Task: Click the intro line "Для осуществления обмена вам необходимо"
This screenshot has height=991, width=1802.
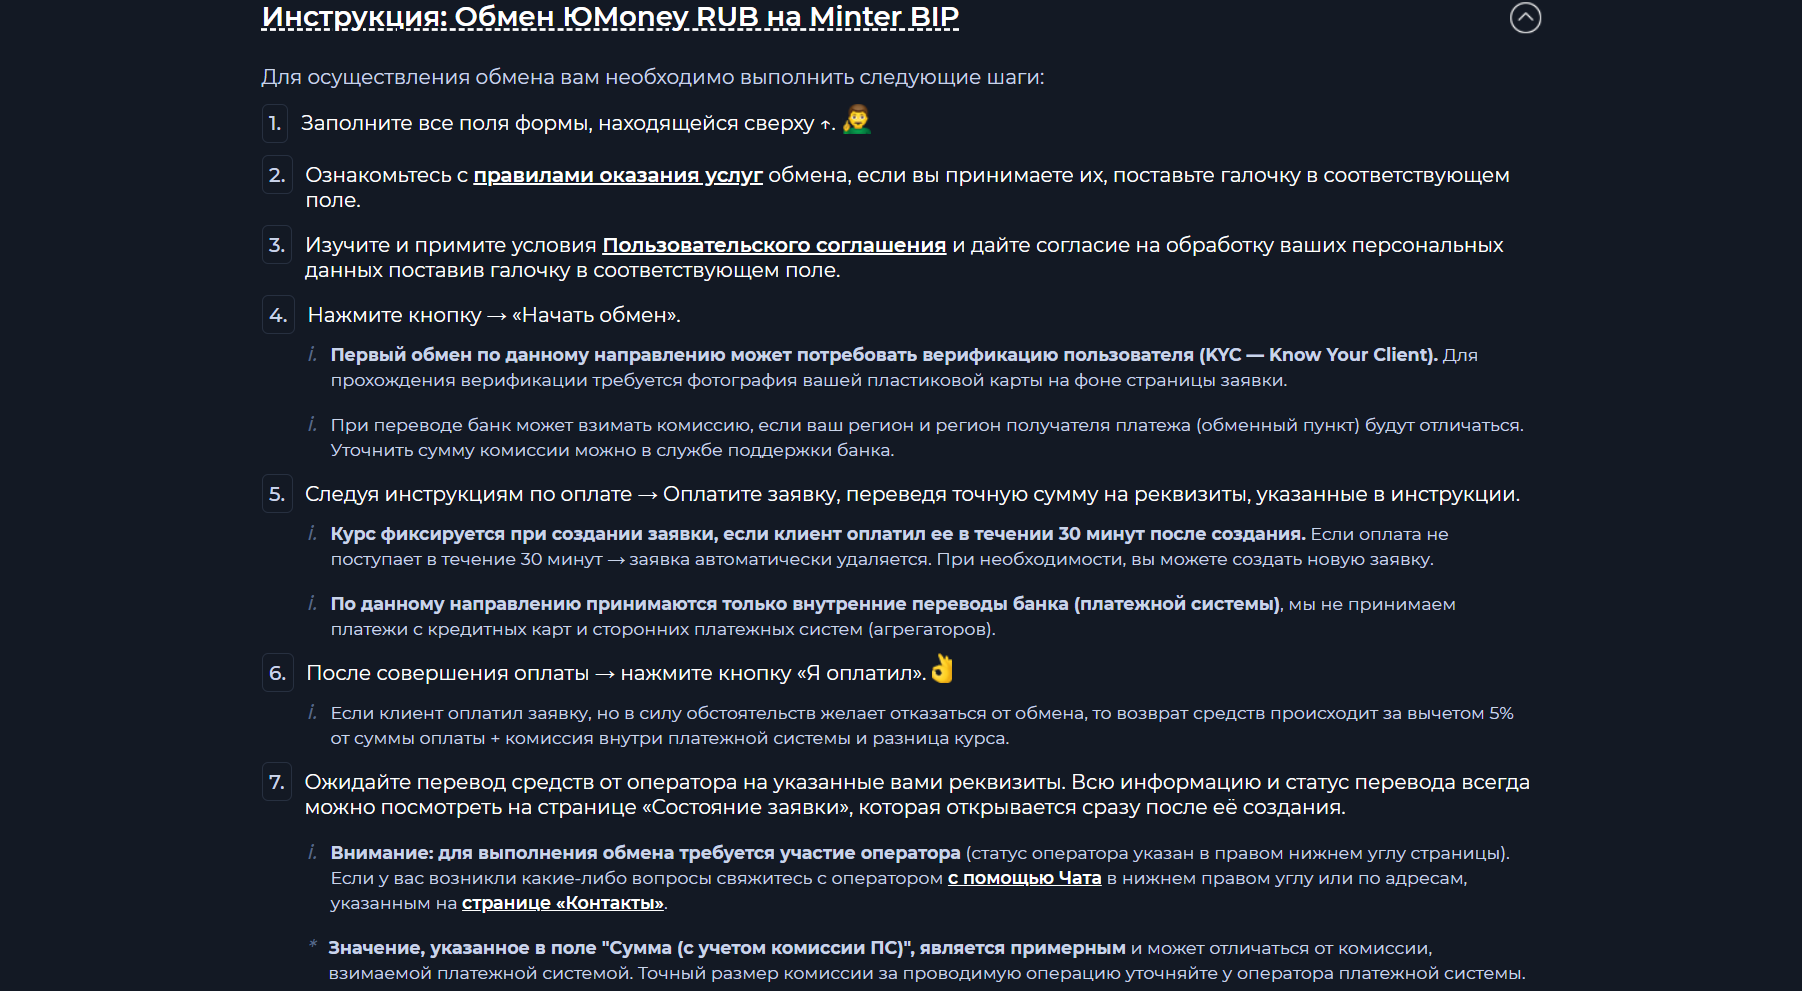Action: click(x=653, y=77)
